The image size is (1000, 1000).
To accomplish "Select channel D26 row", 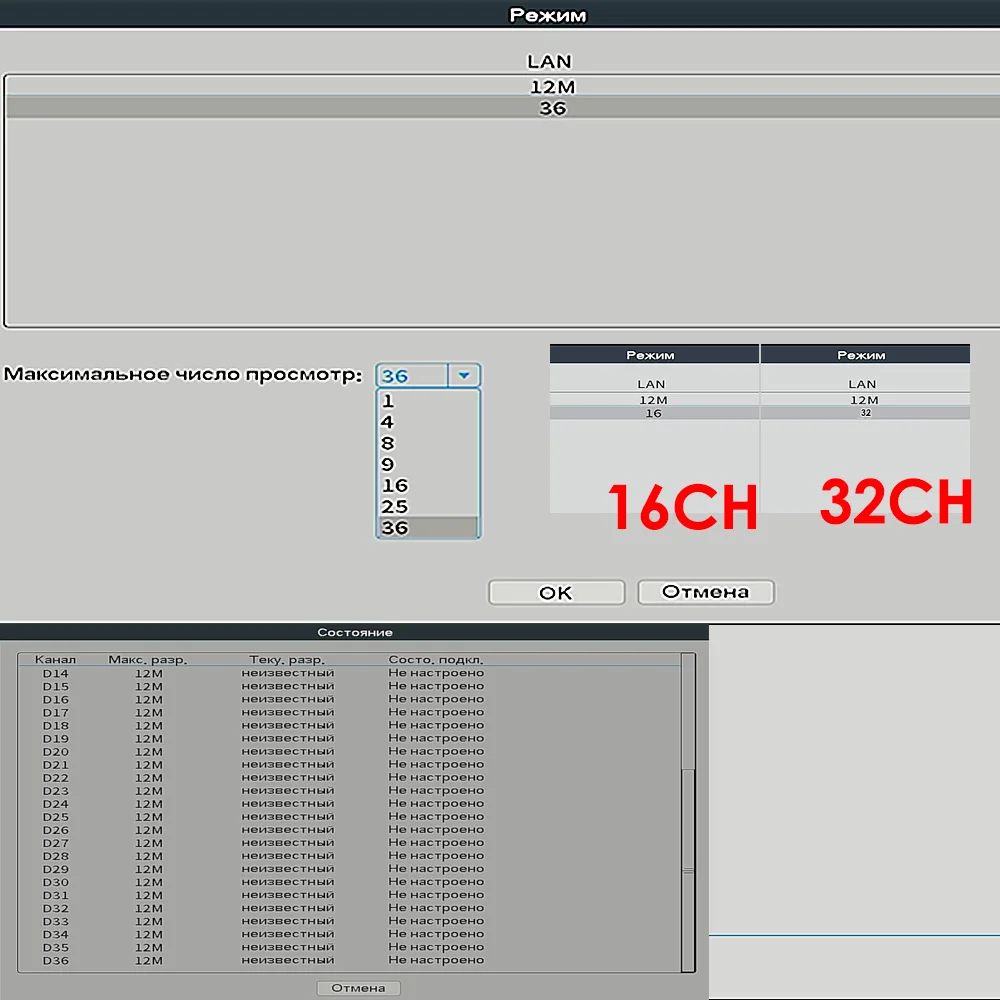I will pos(349,830).
